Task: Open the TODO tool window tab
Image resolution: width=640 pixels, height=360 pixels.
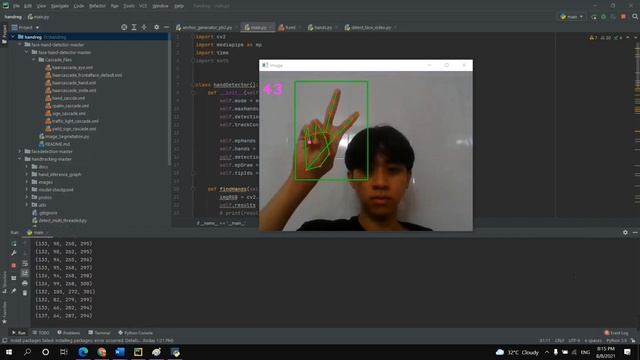Action: coord(41,333)
